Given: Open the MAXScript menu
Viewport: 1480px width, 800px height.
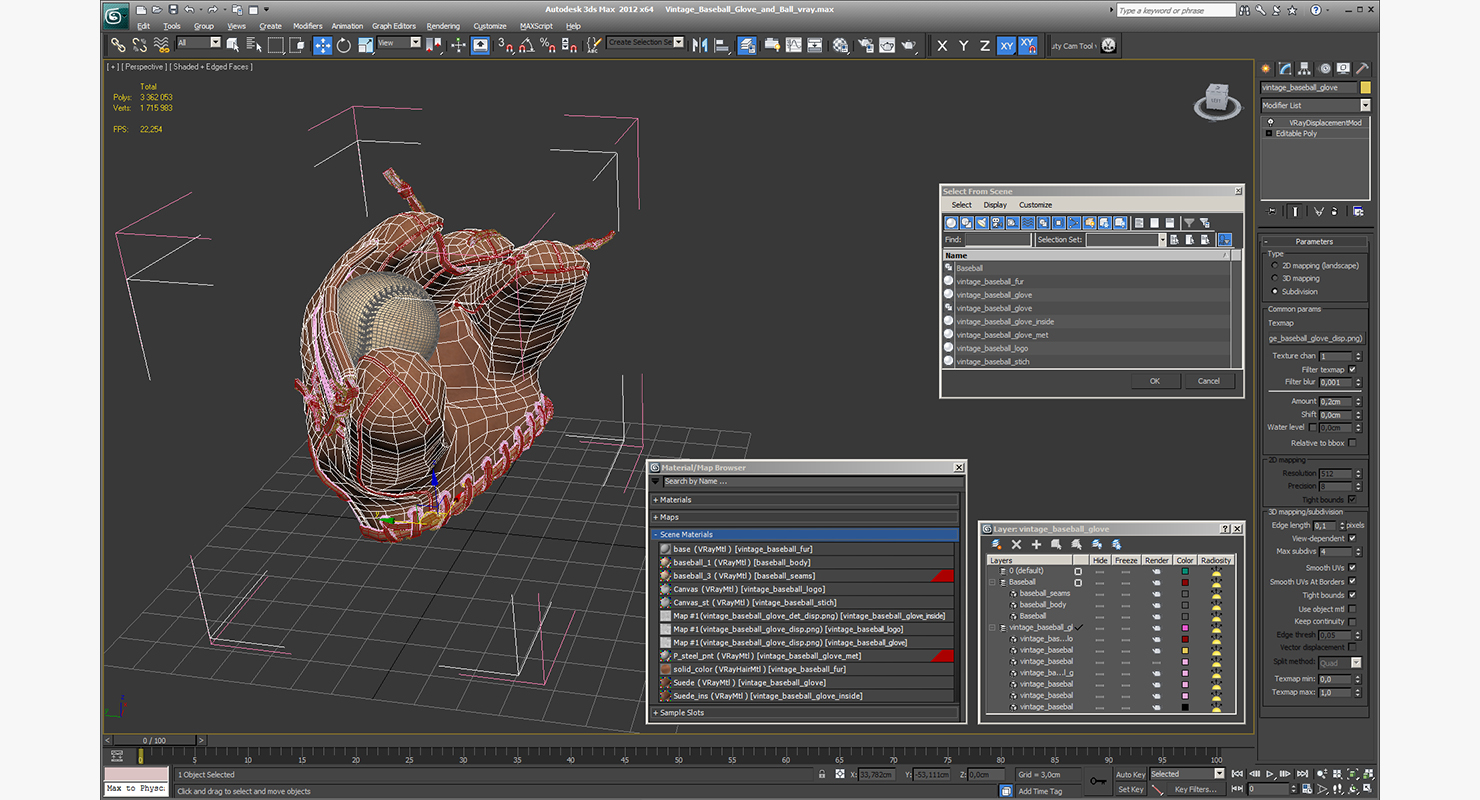Looking at the screenshot, I should (x=536, y=26).
